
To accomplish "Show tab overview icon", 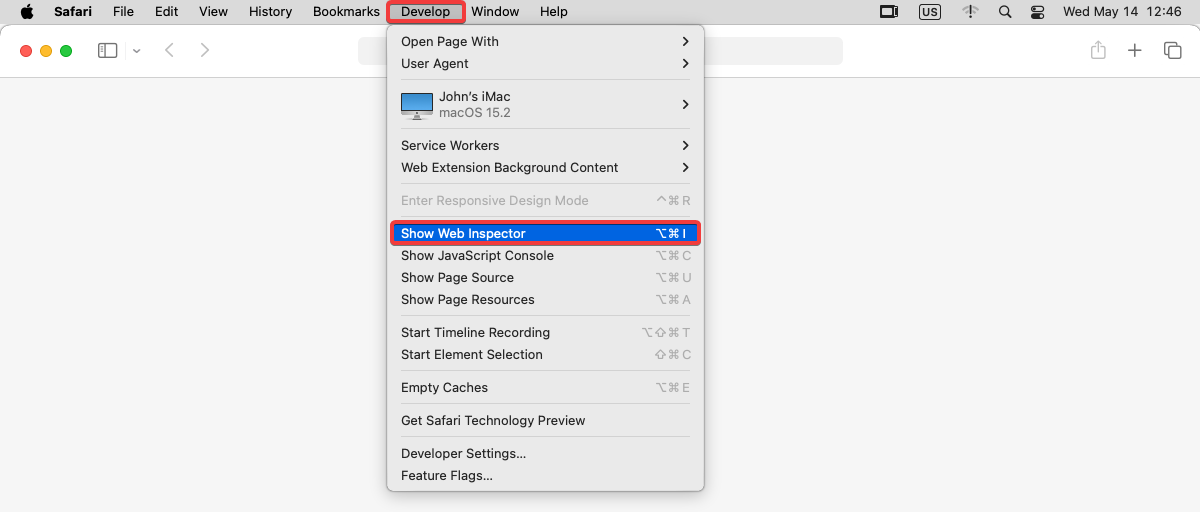I will pyautogui.click(x=1172, y=50).
